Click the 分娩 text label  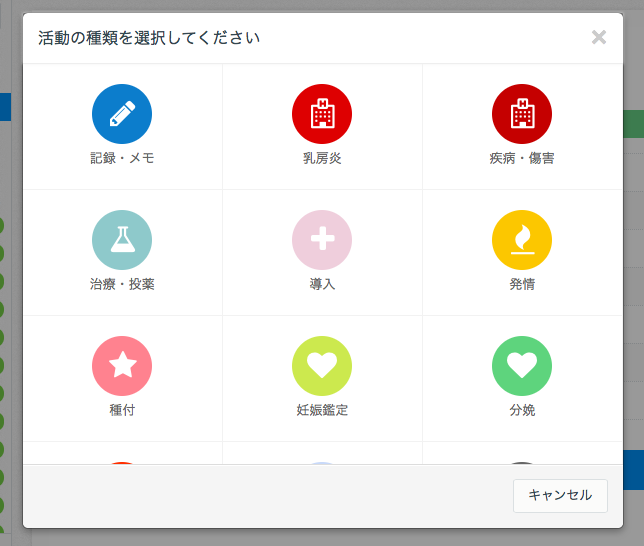tap(522, 410)
